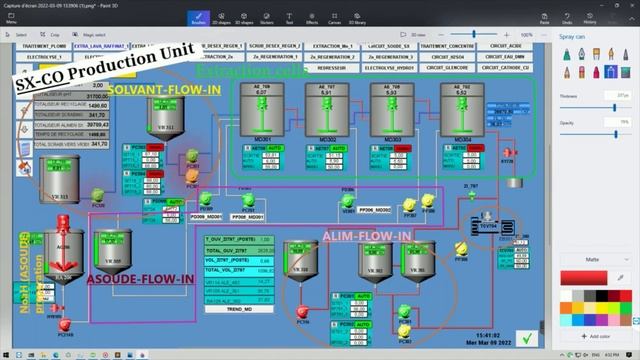Screen dimensions: 640x360
Task: Choose the Select tool
Action: pyautogui.click(x=17, y=35)
